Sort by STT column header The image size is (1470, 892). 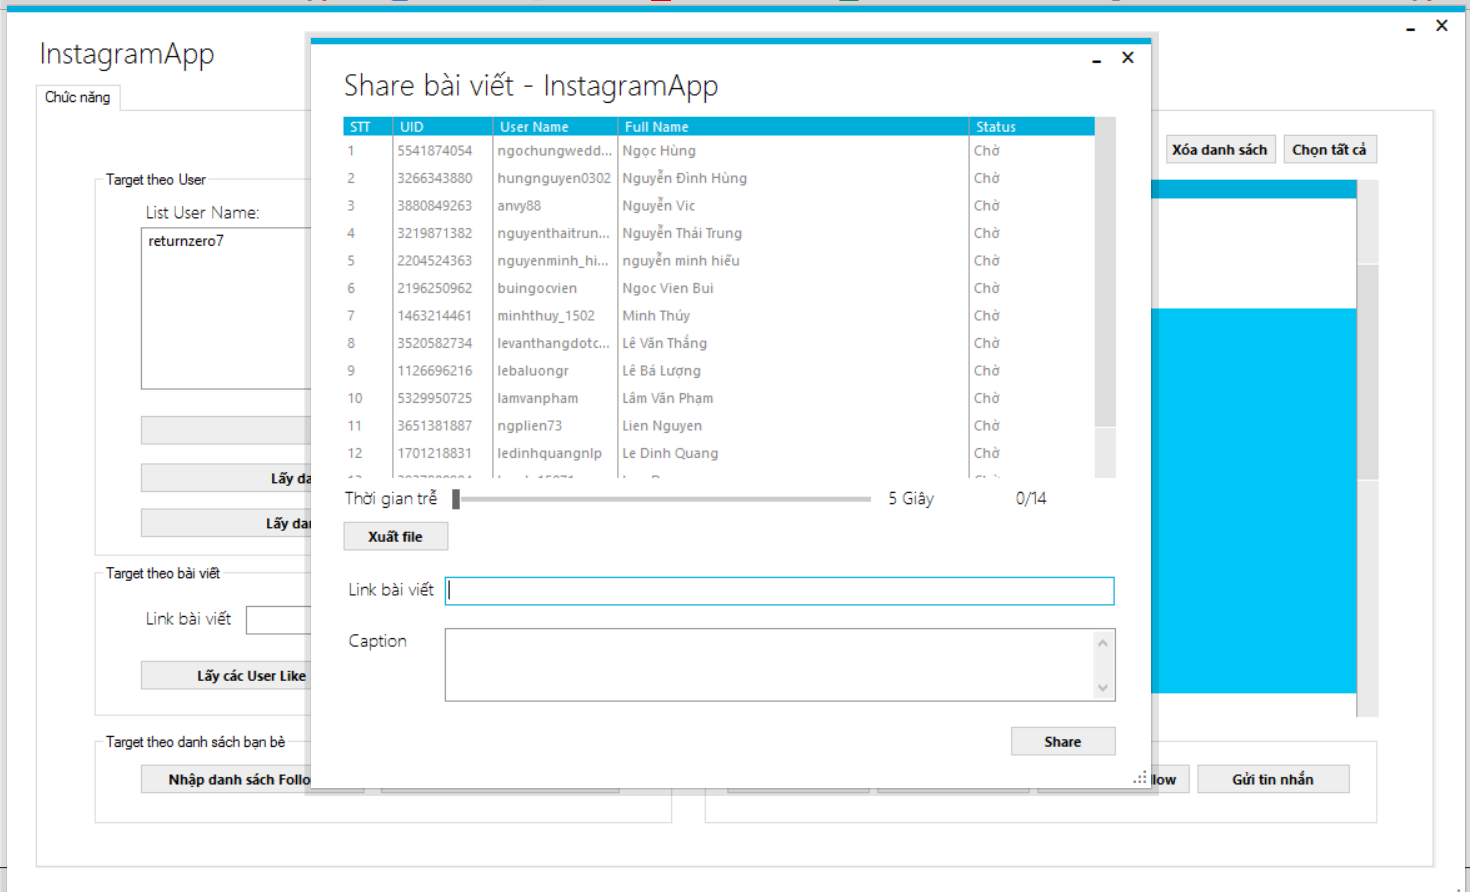[x=367, y=127]
